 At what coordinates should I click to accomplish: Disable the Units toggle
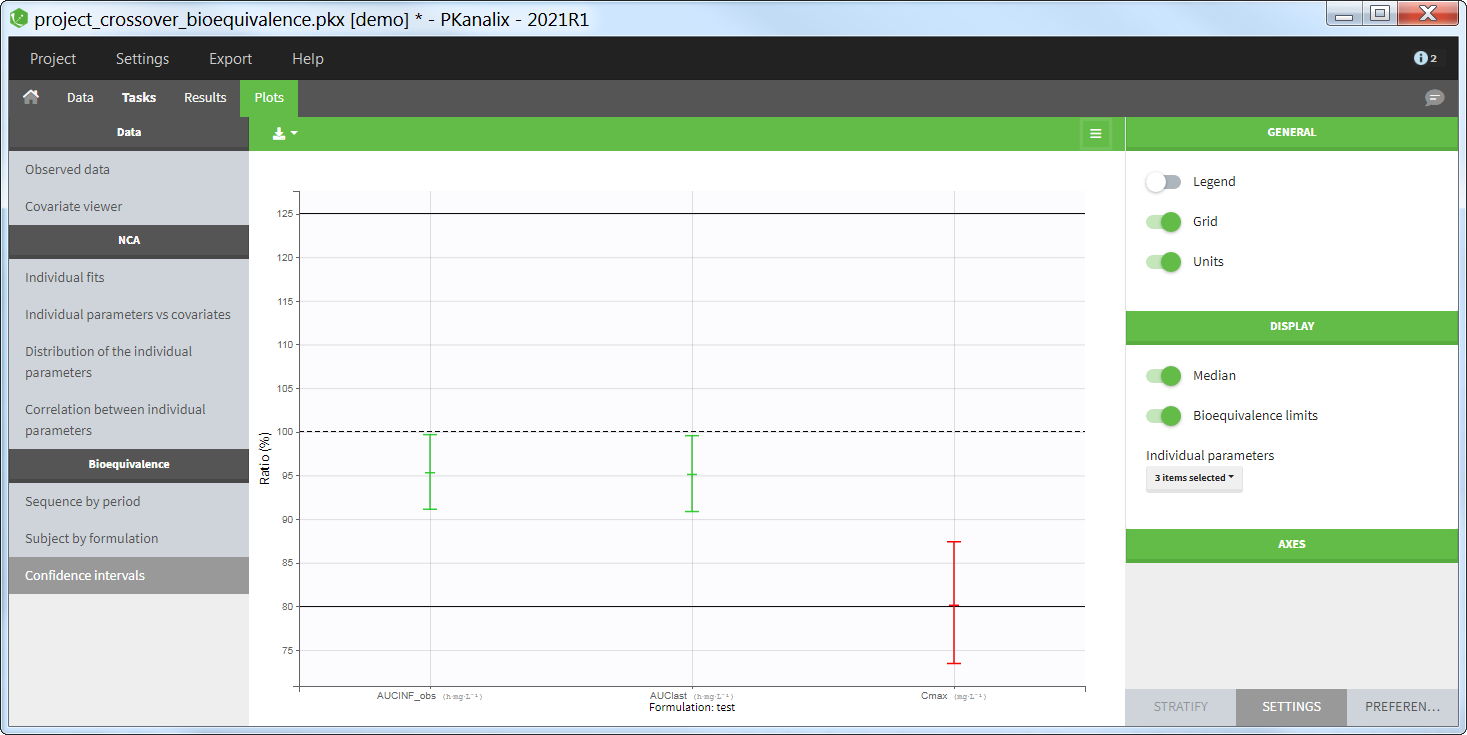(1163, 262)
